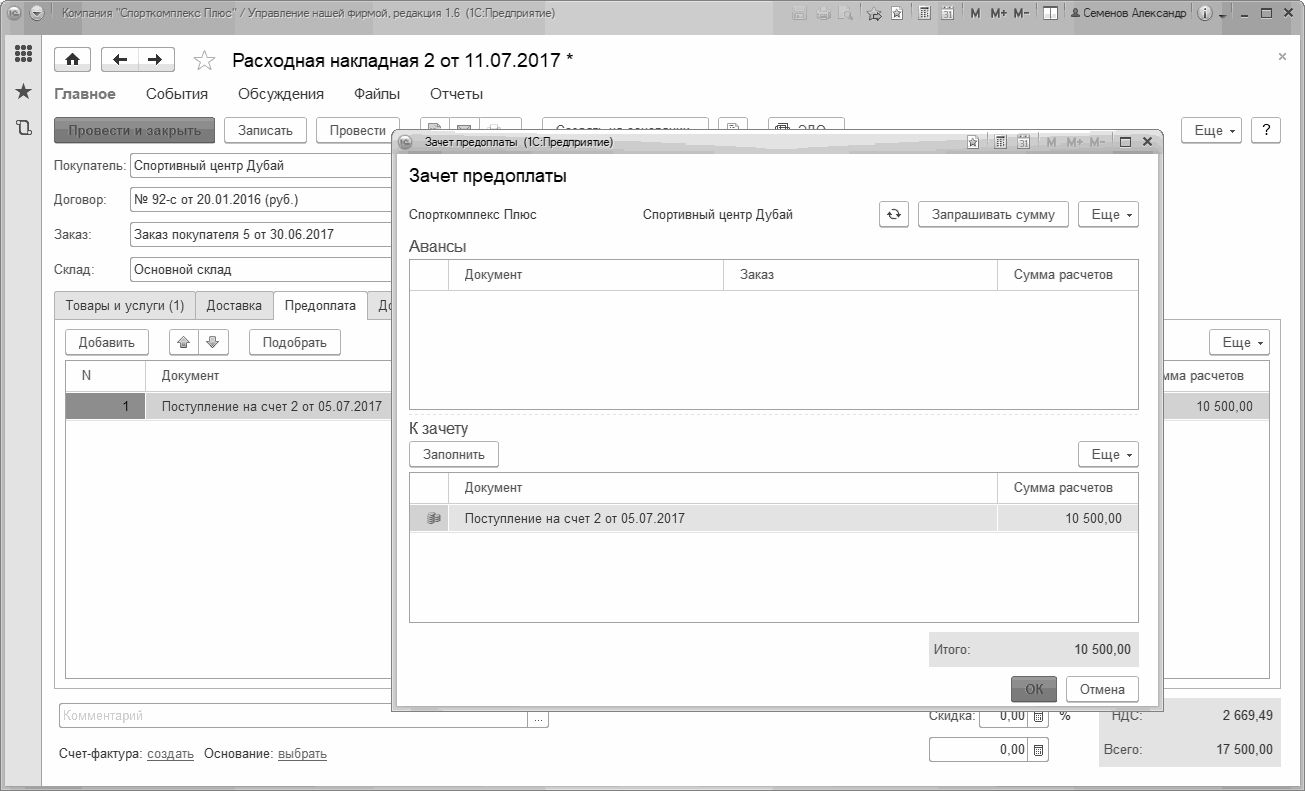Click the Запрашивать сумму button
This screenshot has width=1305, height=791.
point(993,214)
